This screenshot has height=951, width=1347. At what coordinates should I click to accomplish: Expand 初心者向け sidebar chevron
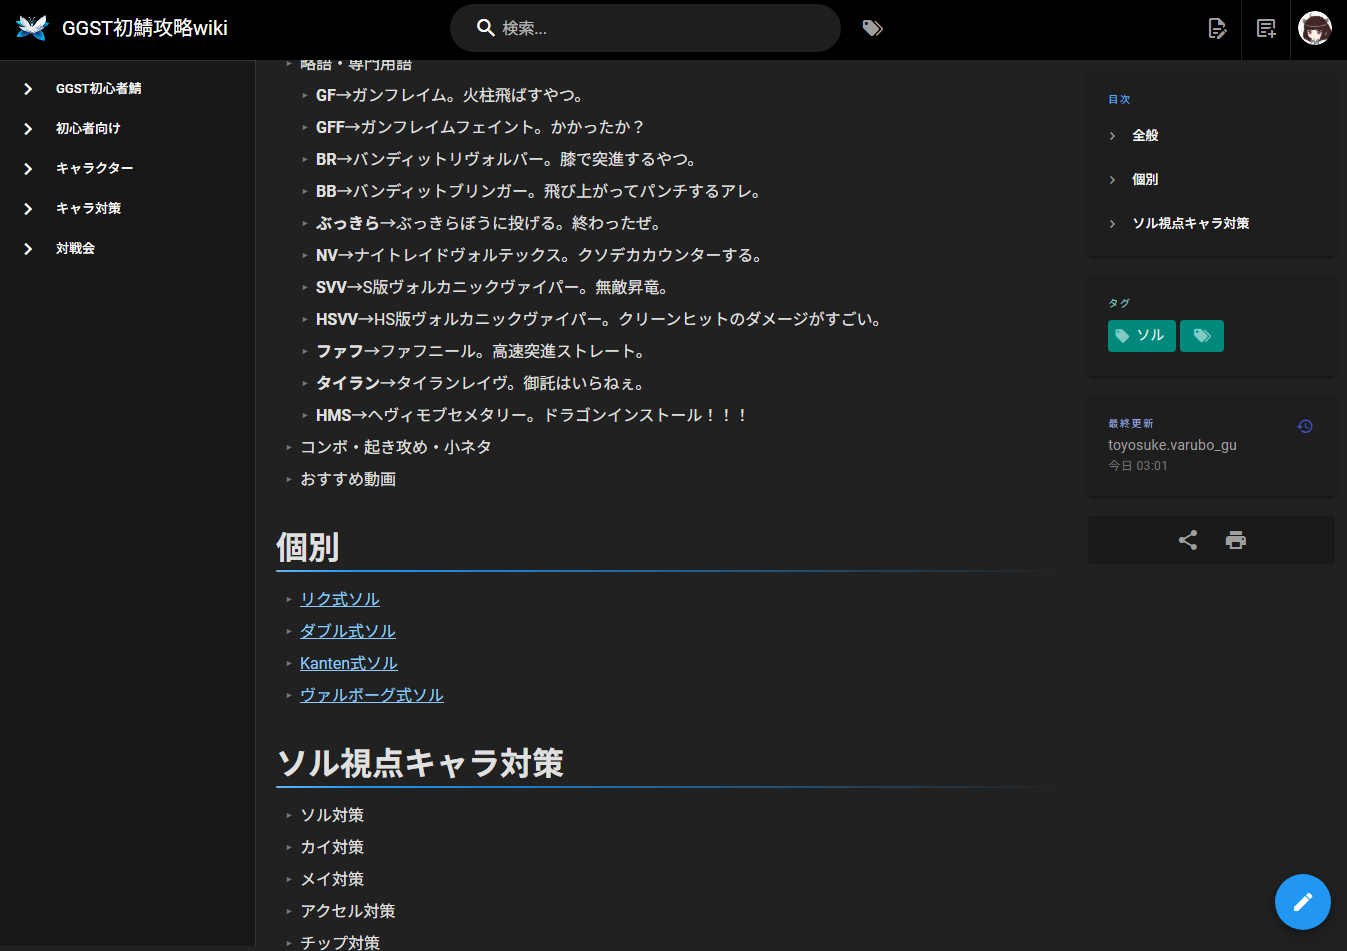[x=28, y=129]
